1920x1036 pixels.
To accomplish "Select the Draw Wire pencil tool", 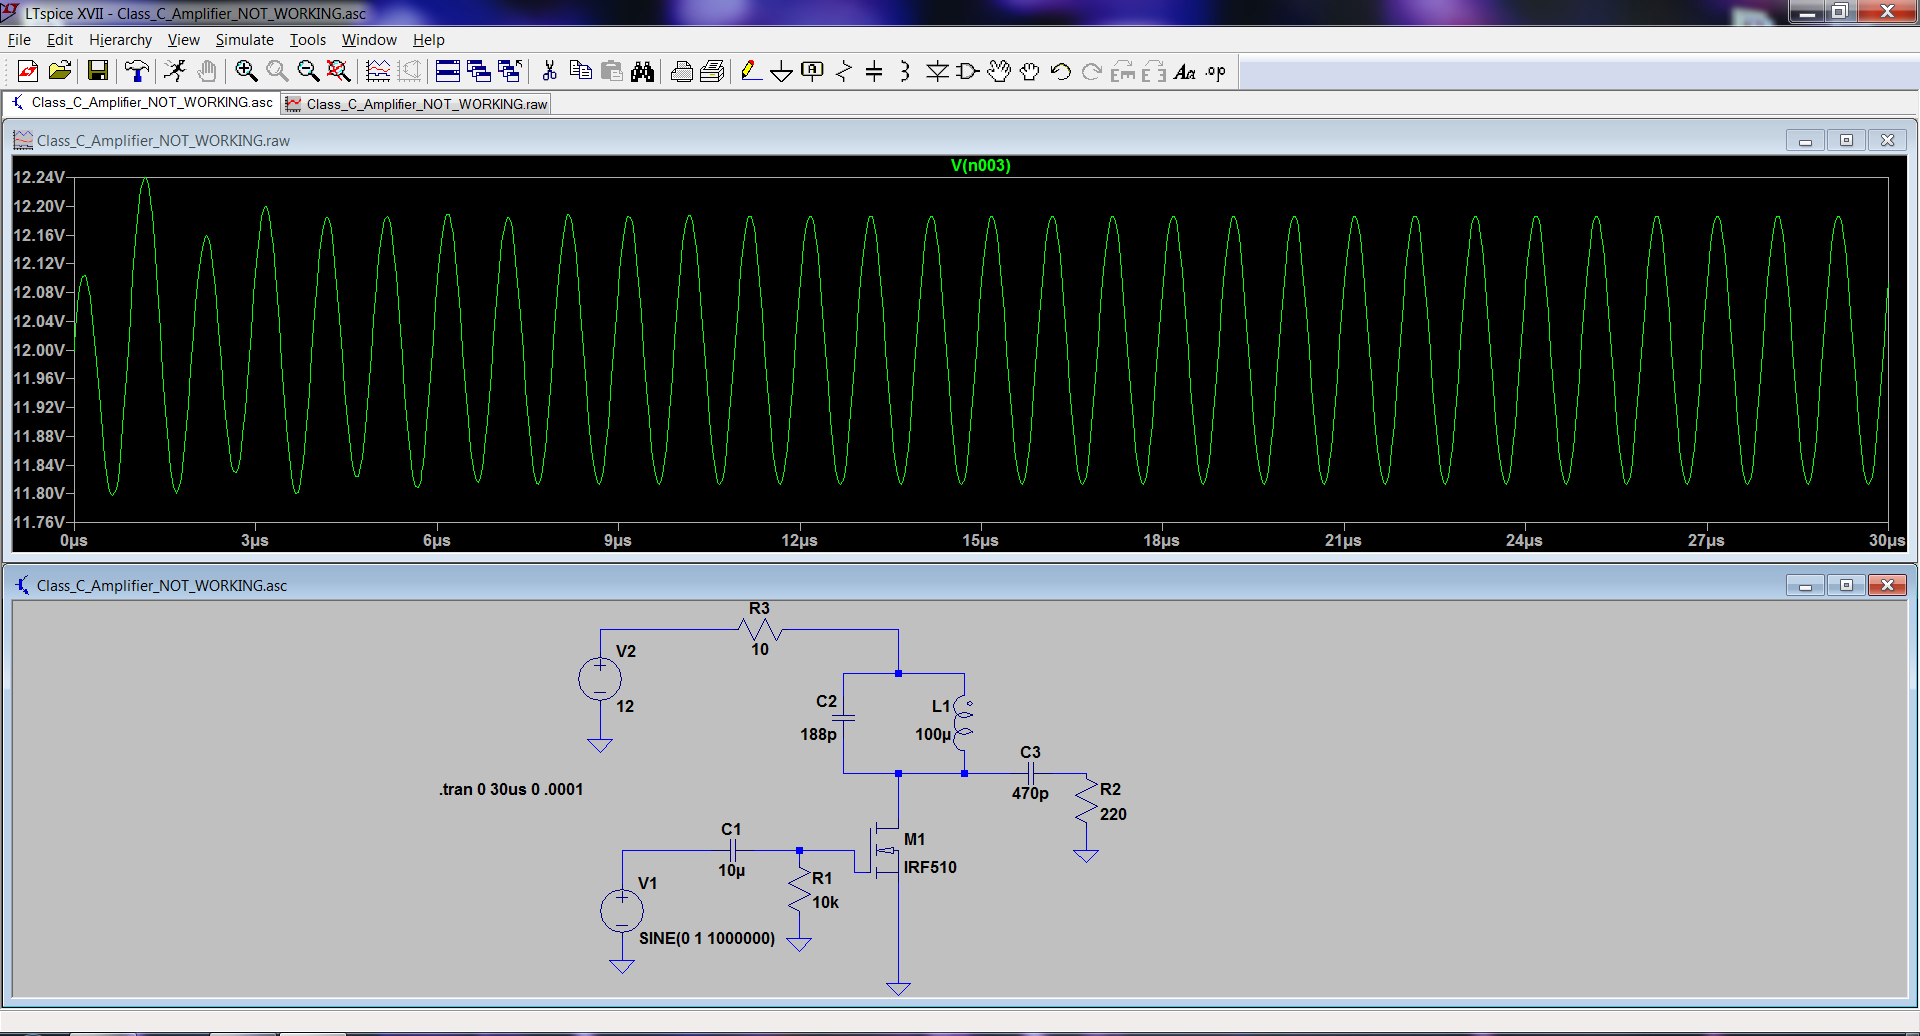I will coord(751,71).
